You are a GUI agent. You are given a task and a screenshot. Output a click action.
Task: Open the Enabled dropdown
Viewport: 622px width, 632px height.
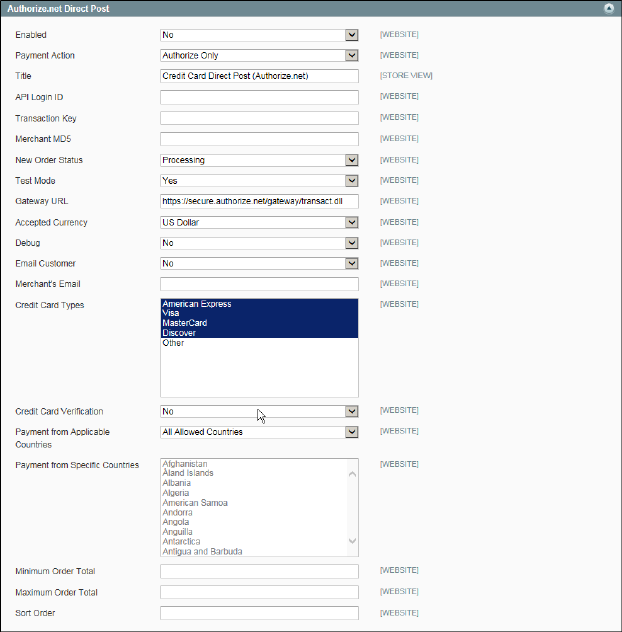click(259, 35)
